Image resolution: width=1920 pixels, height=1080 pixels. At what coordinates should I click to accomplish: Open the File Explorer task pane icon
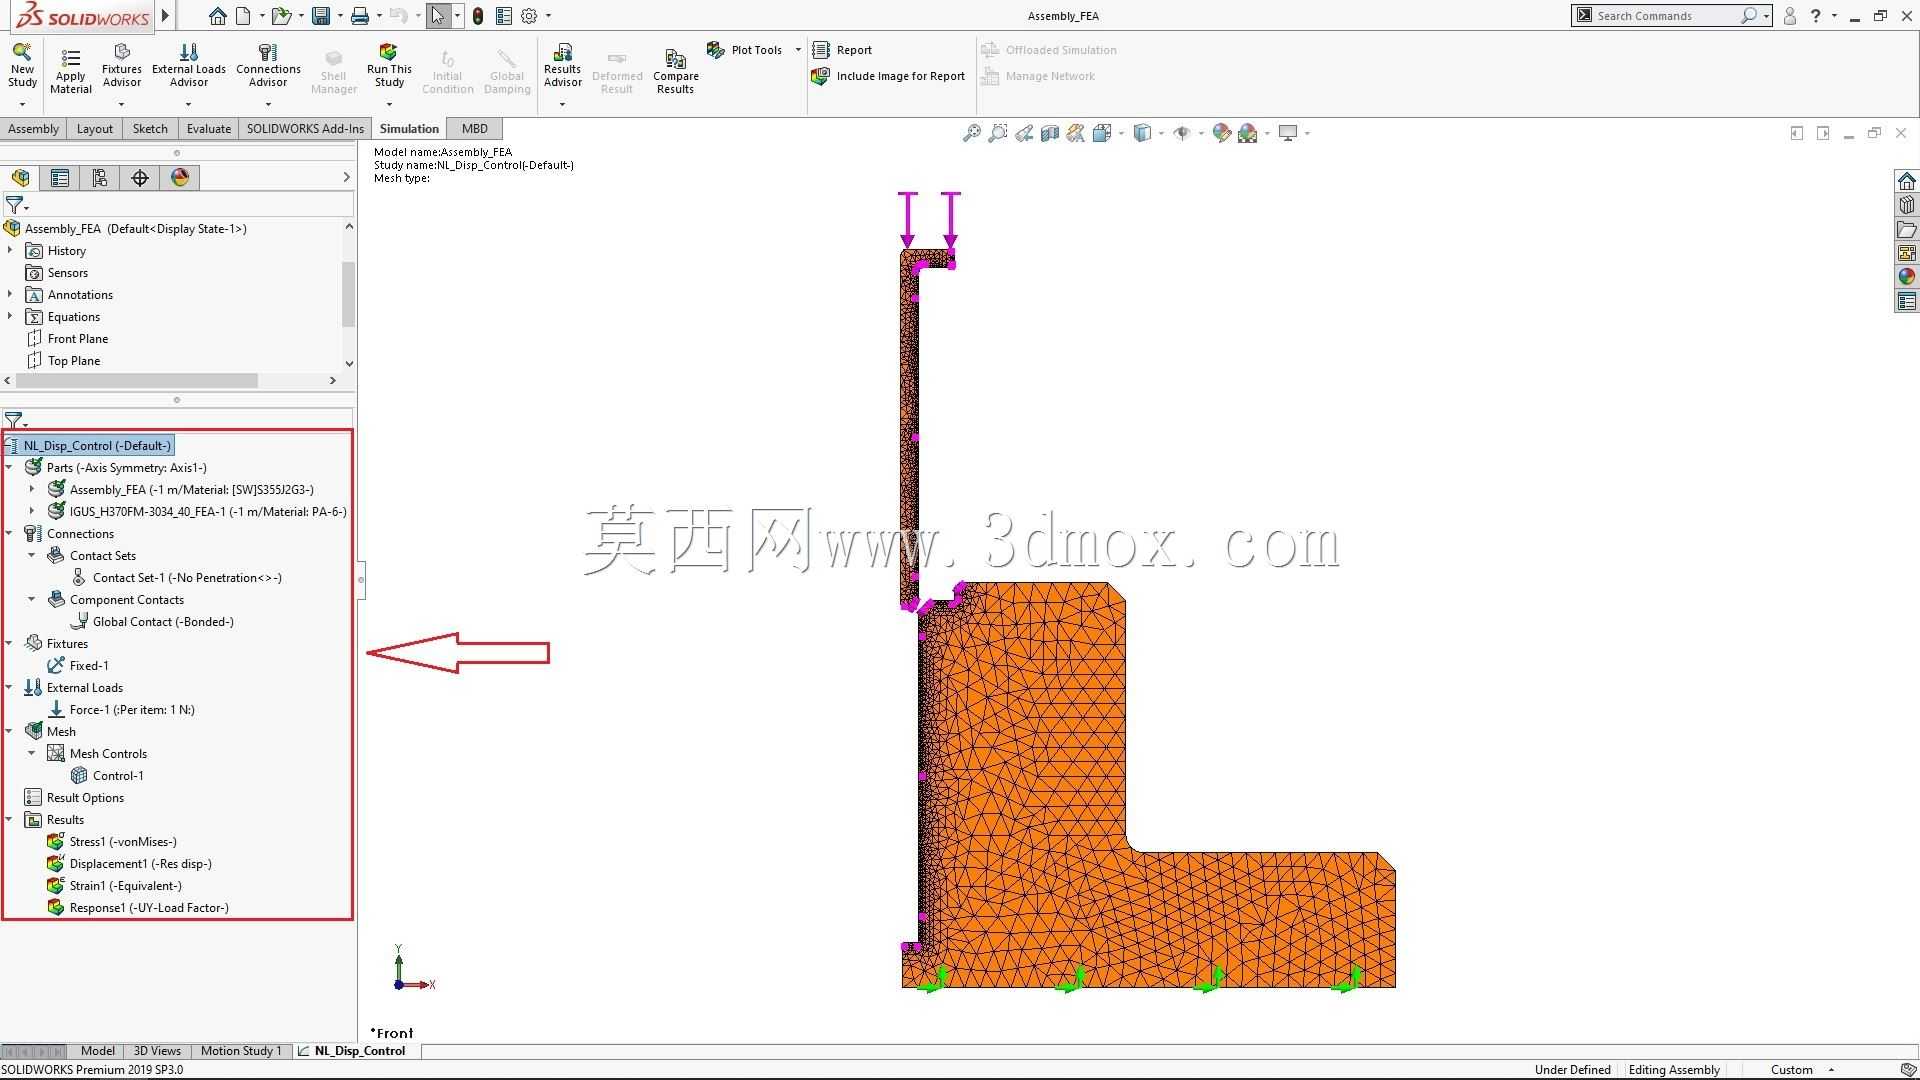(x=1906, y=229)
